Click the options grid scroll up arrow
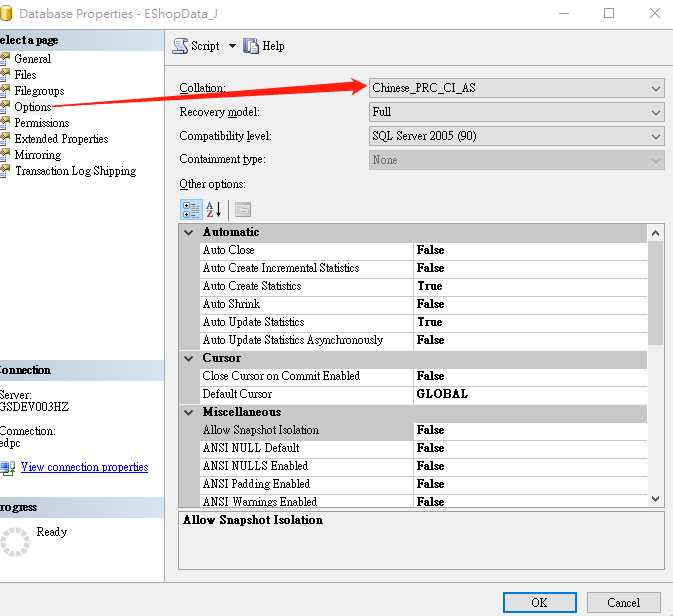Viewport: 673px width, 616px height. [655, 233]
